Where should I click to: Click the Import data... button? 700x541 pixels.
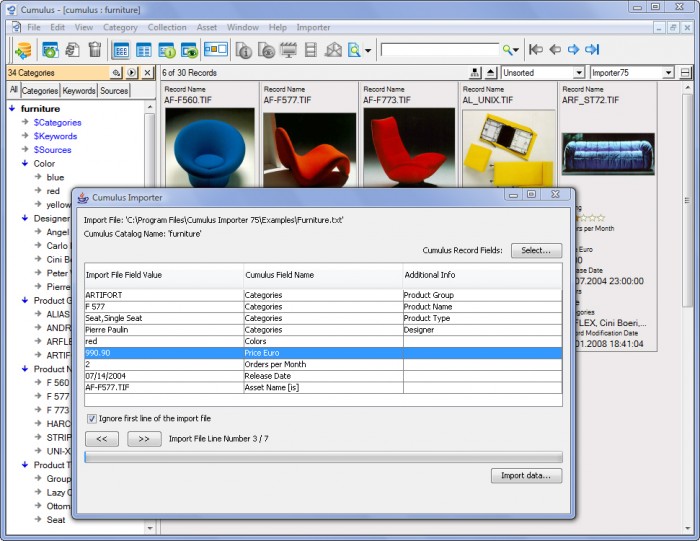(526, 476)
